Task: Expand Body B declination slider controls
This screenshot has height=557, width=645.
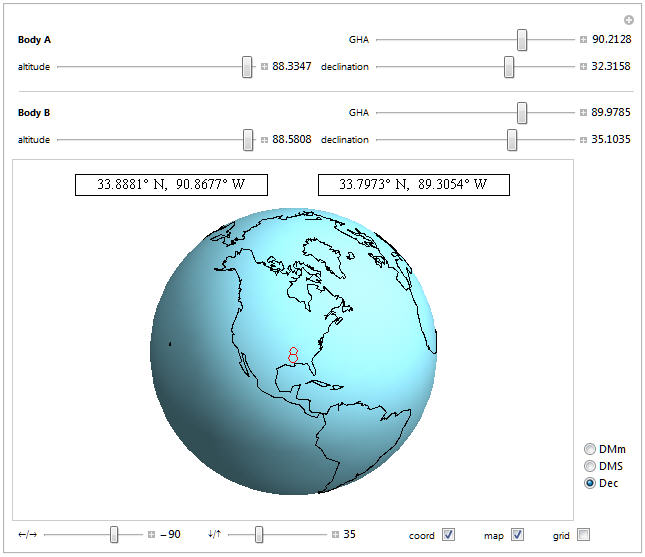Action: [x=583, y=140]
